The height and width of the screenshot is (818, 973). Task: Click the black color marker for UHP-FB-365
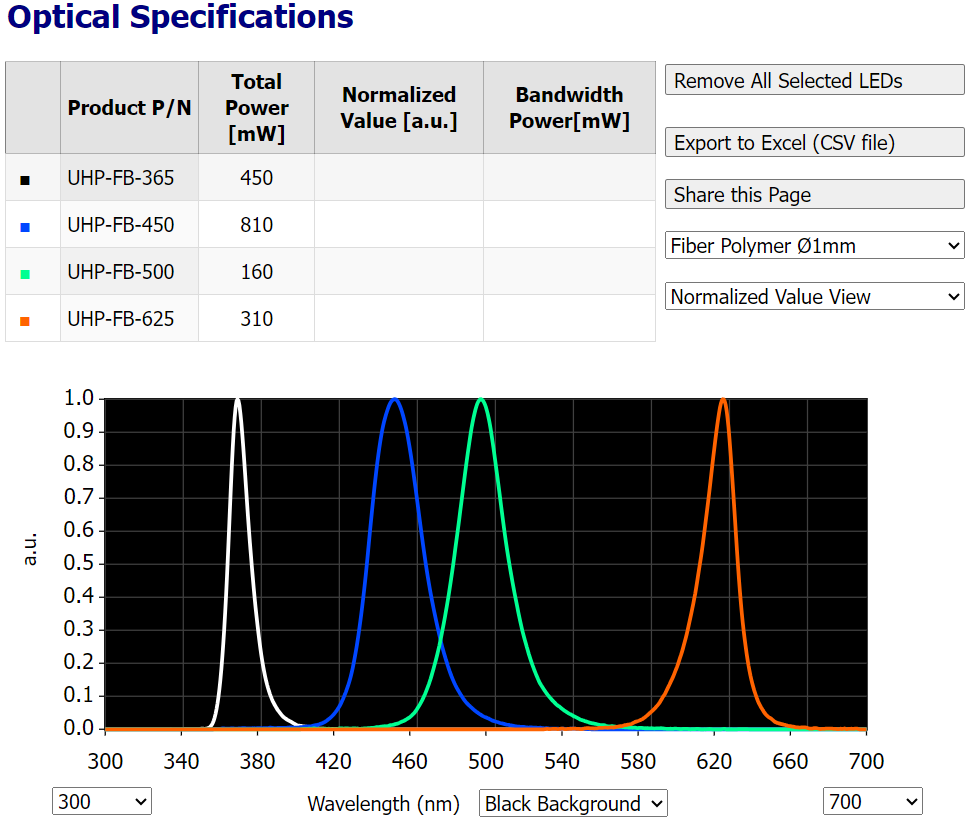pos(26,180)
